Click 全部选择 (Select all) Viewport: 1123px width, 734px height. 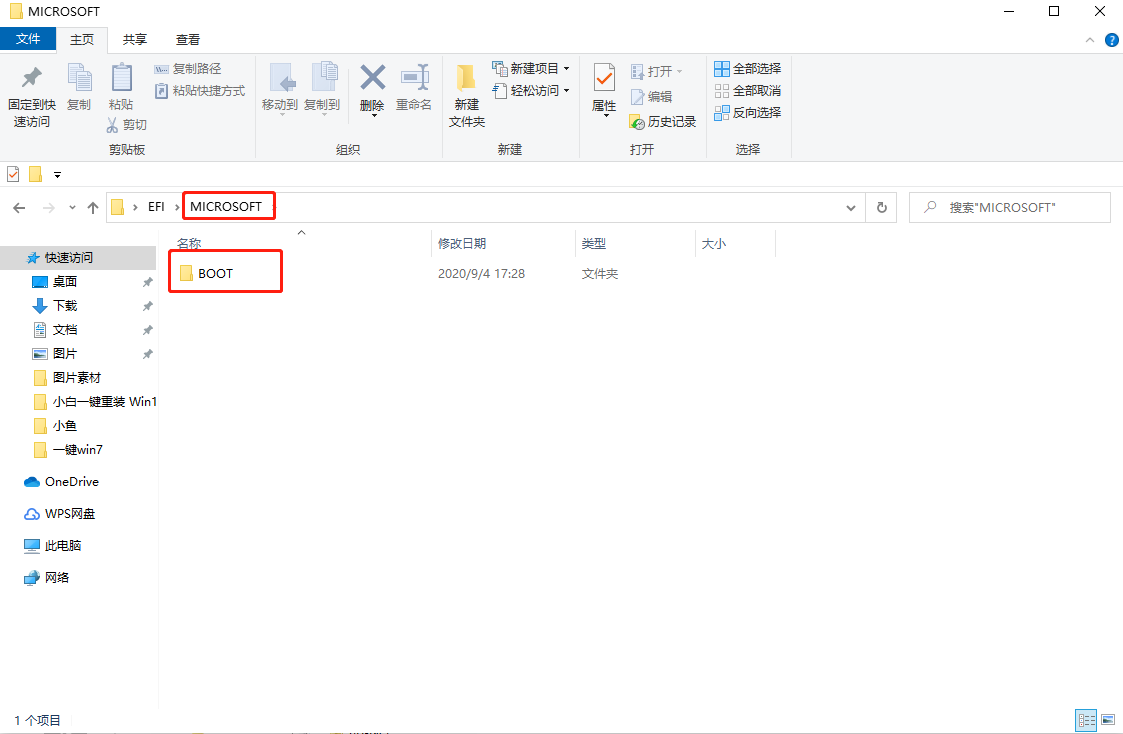[748, 69]
